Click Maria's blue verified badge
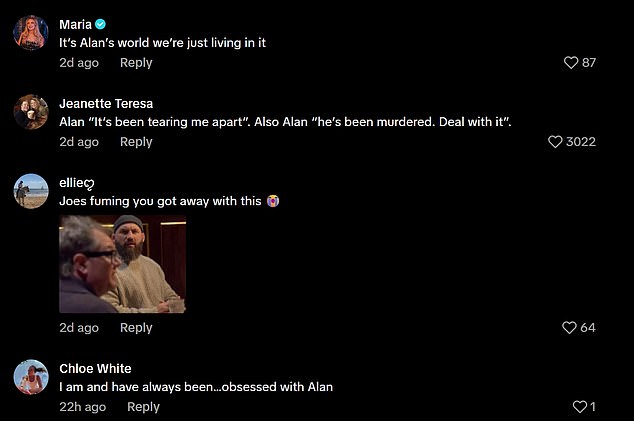The height and width of the screenshot is (421, 634). [x=100, y=24]
